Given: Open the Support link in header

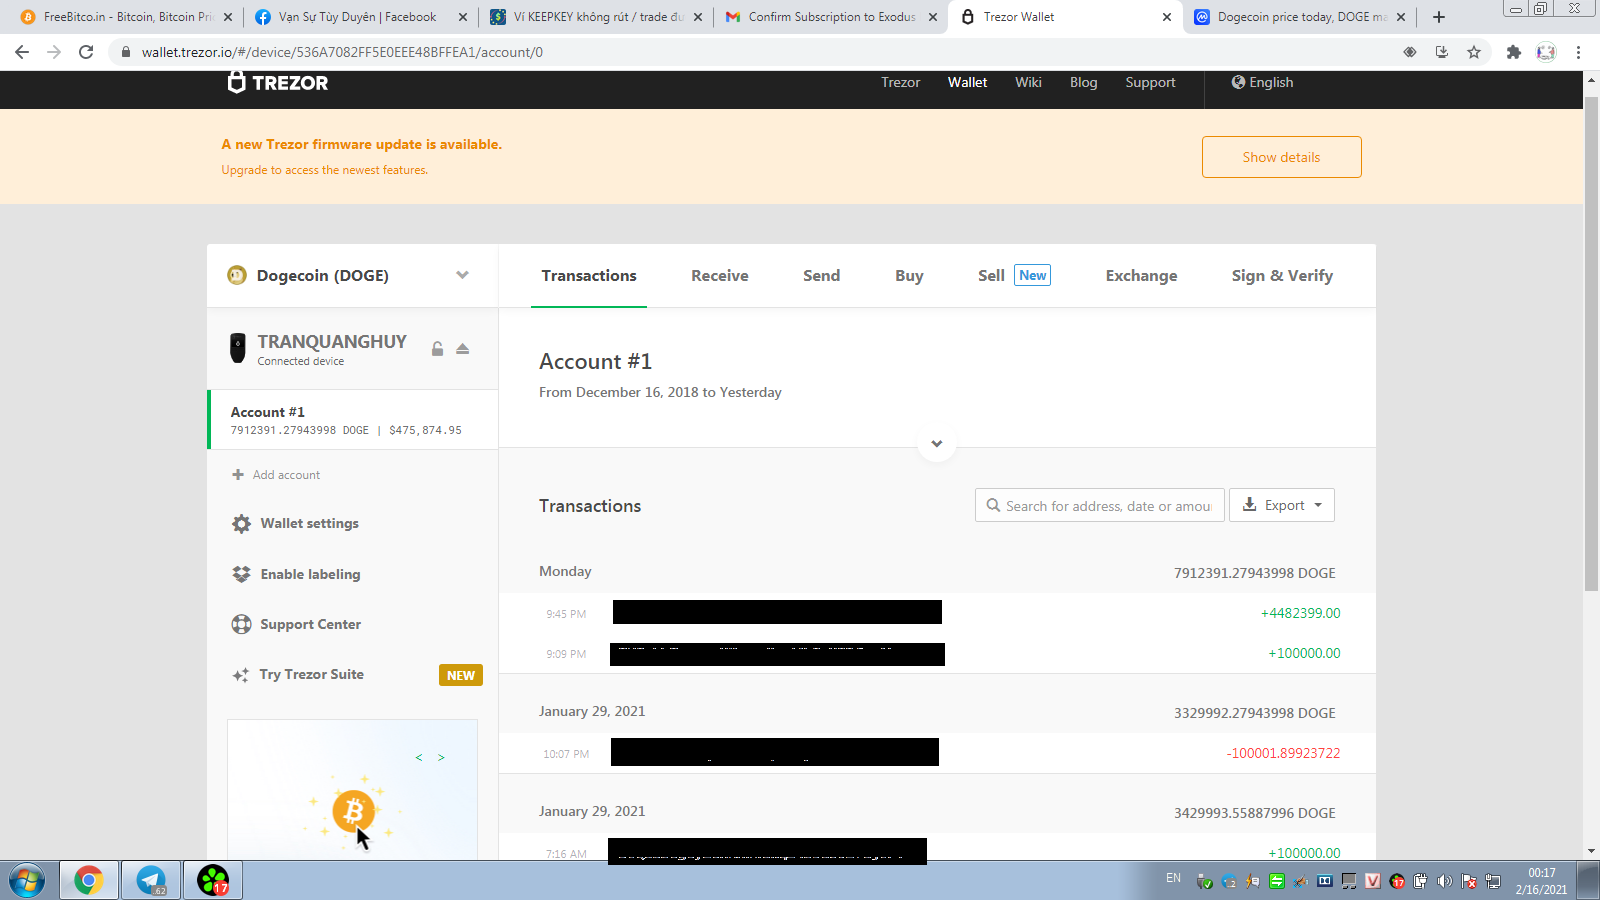Looking at the screenshot, I should click(x=1150, y=83).
